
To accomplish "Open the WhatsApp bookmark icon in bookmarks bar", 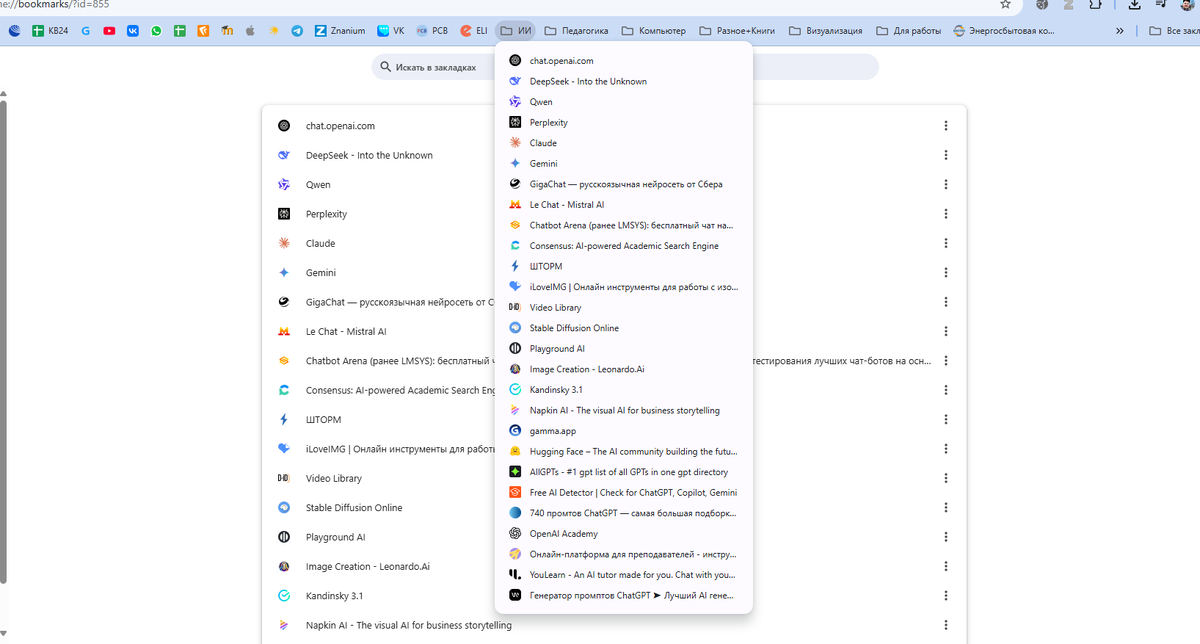I will 157,31.
